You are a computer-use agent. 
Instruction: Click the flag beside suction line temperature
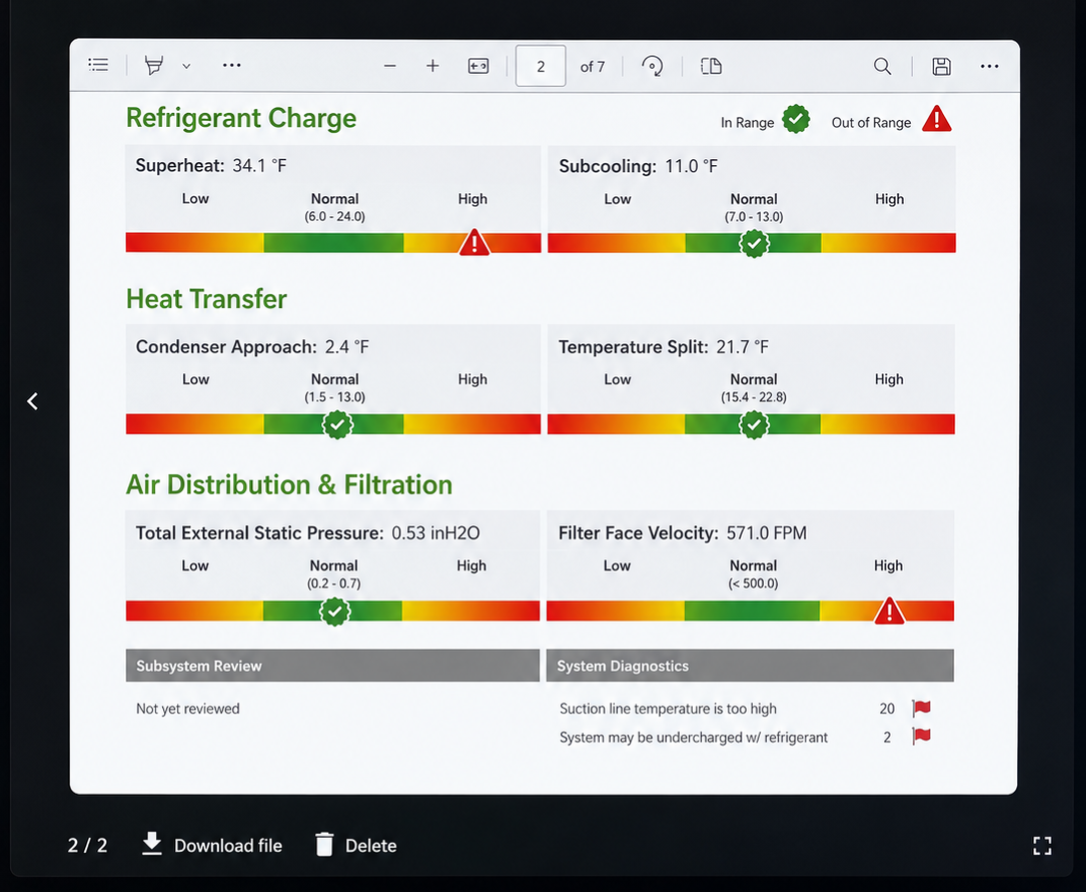coord(921,708)
